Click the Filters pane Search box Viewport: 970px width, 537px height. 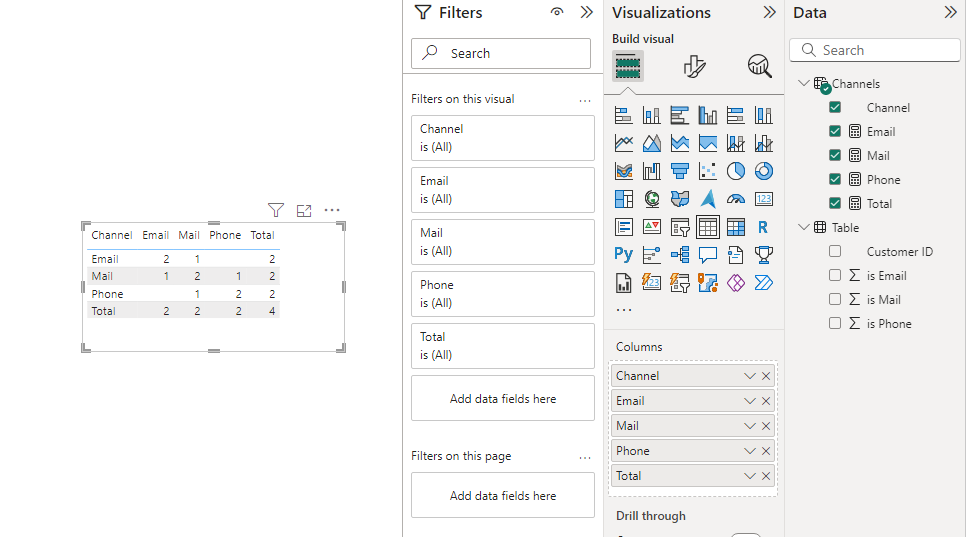501,53
